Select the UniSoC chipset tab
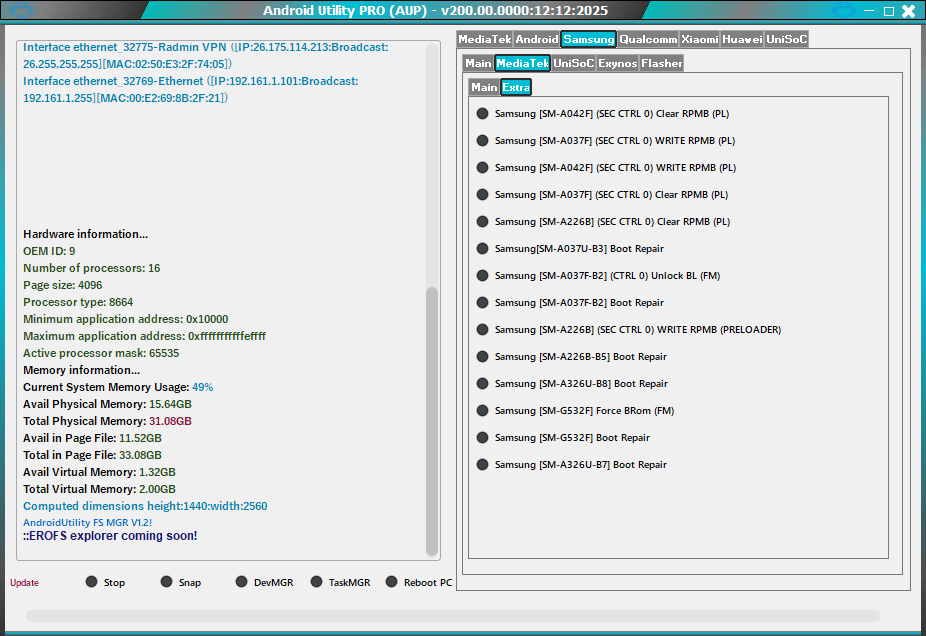 (575, 62)
